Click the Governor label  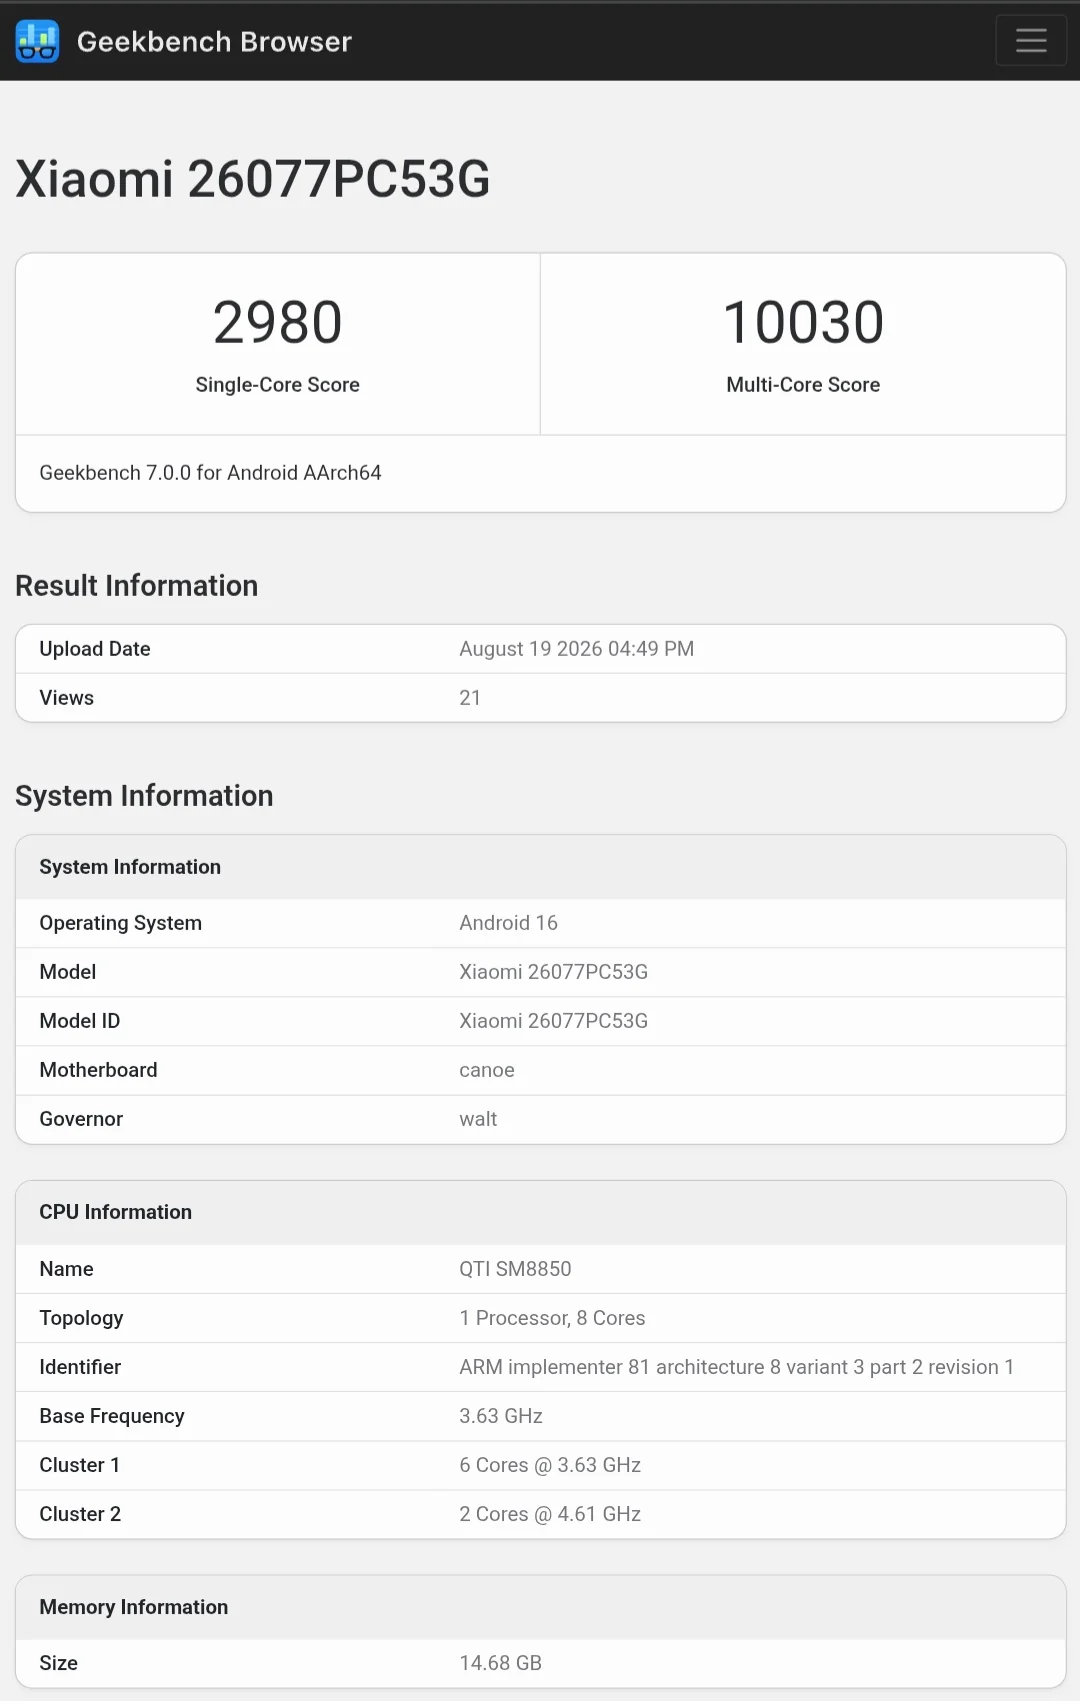pos(81,1119)
